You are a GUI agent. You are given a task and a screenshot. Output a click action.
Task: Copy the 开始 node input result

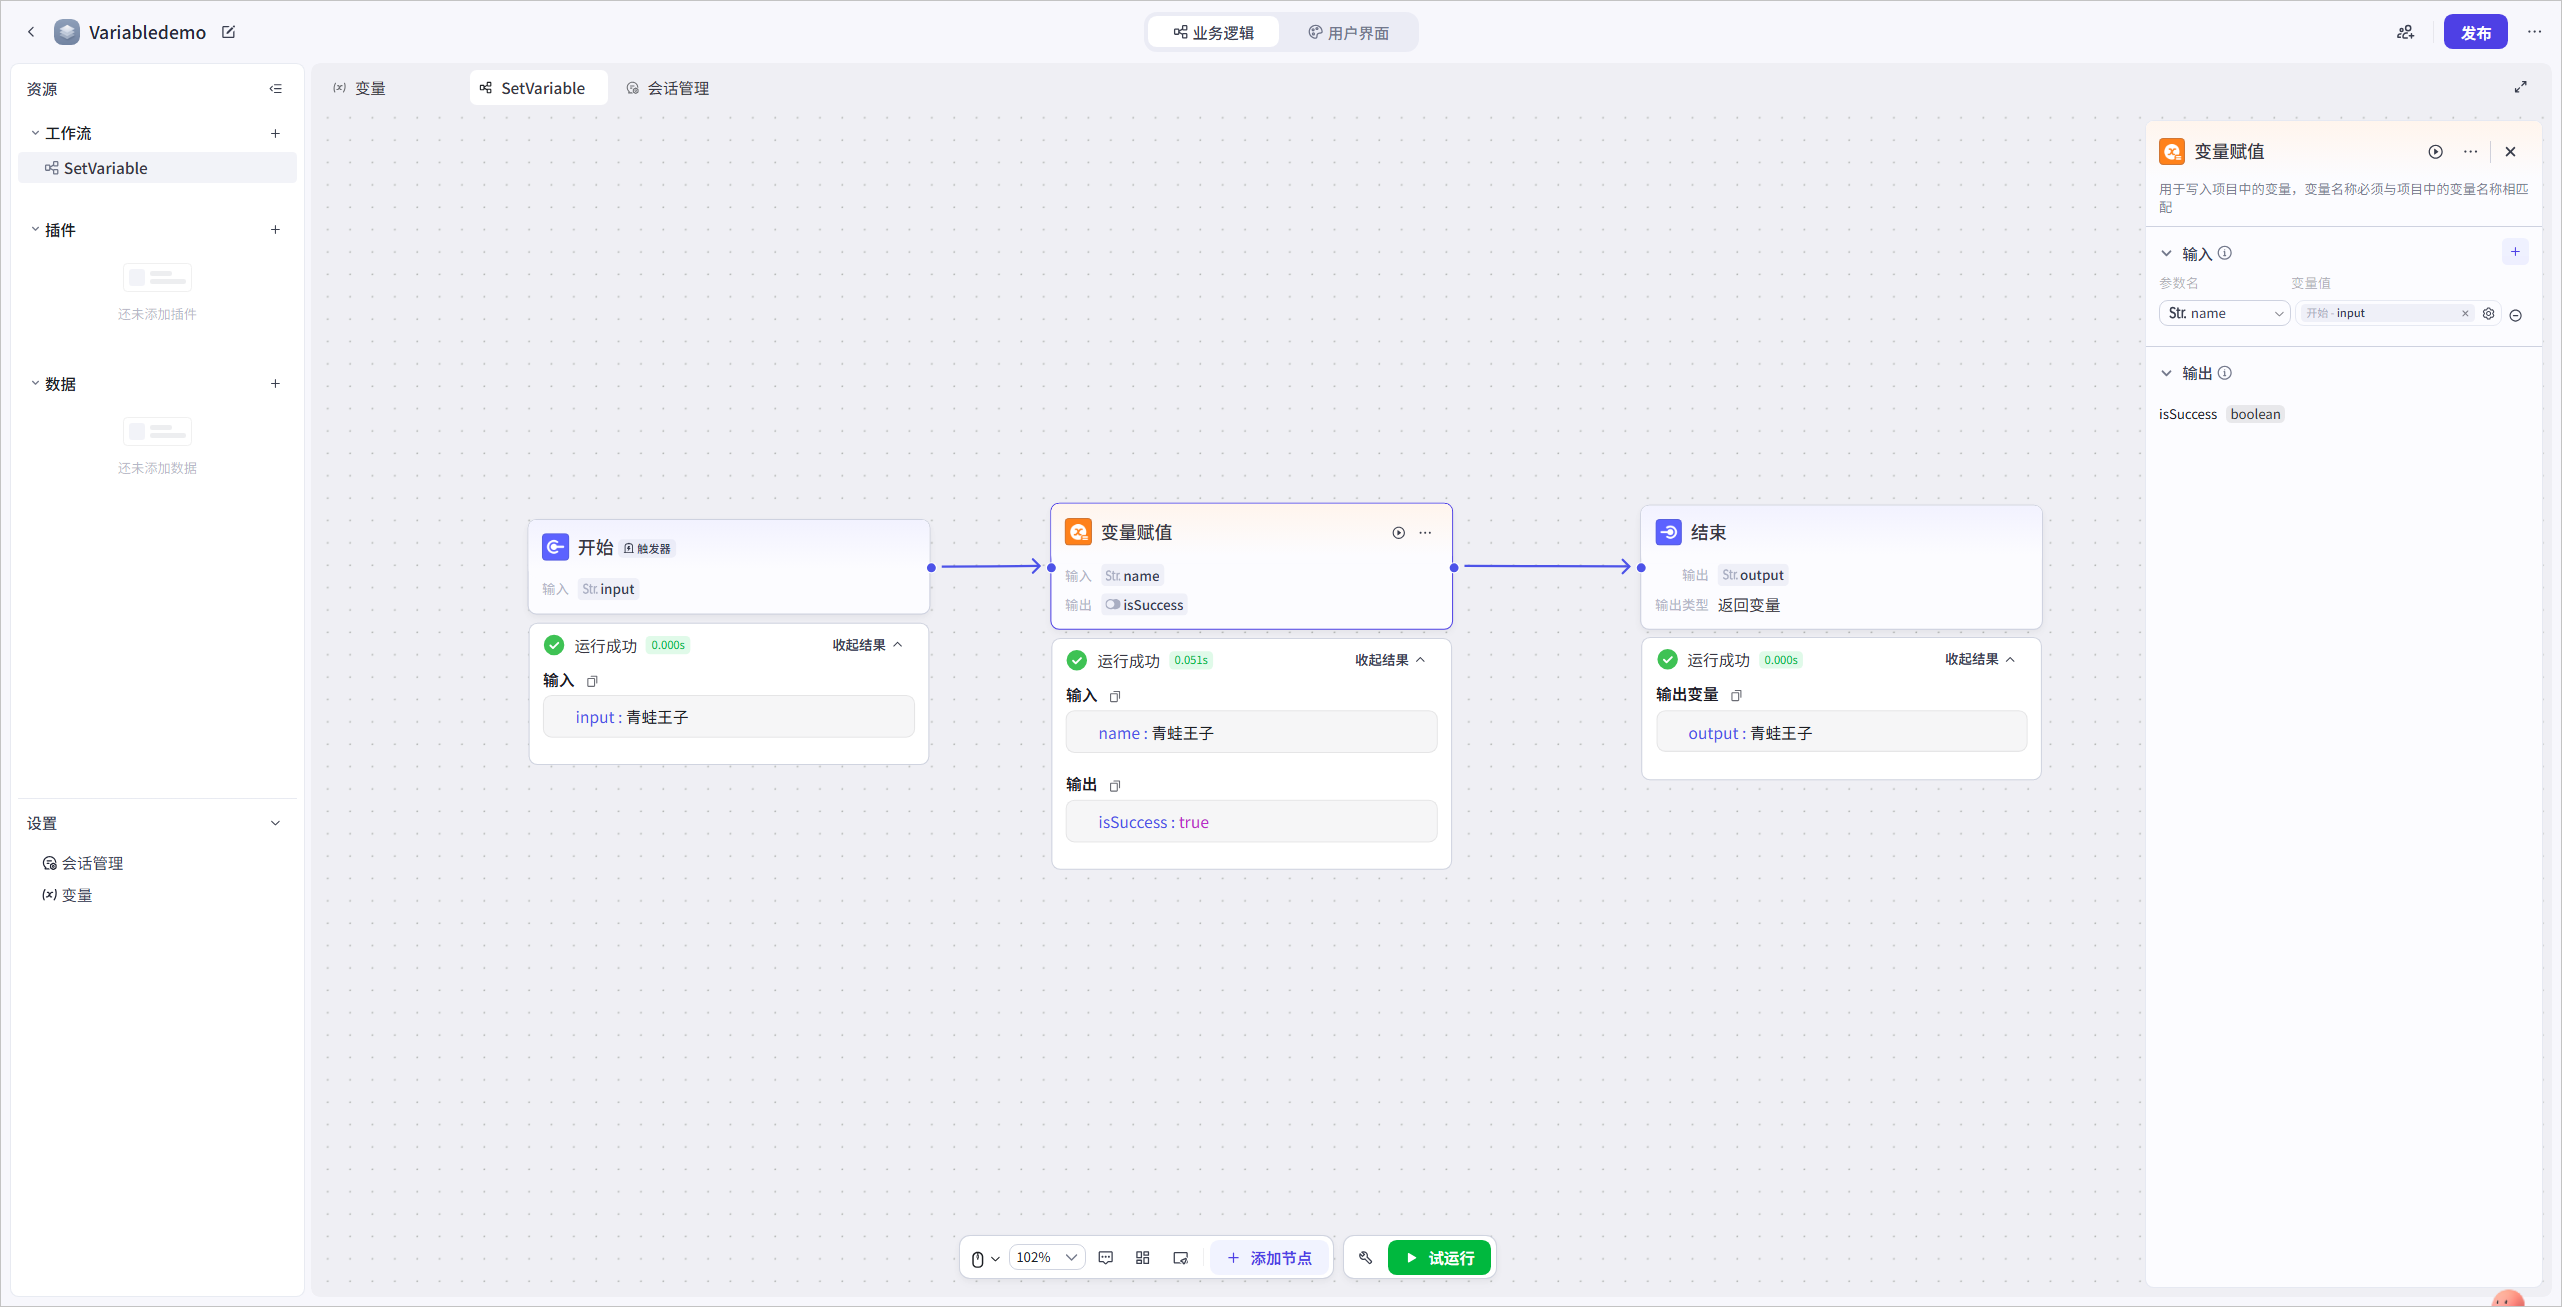tap(592, 681)
